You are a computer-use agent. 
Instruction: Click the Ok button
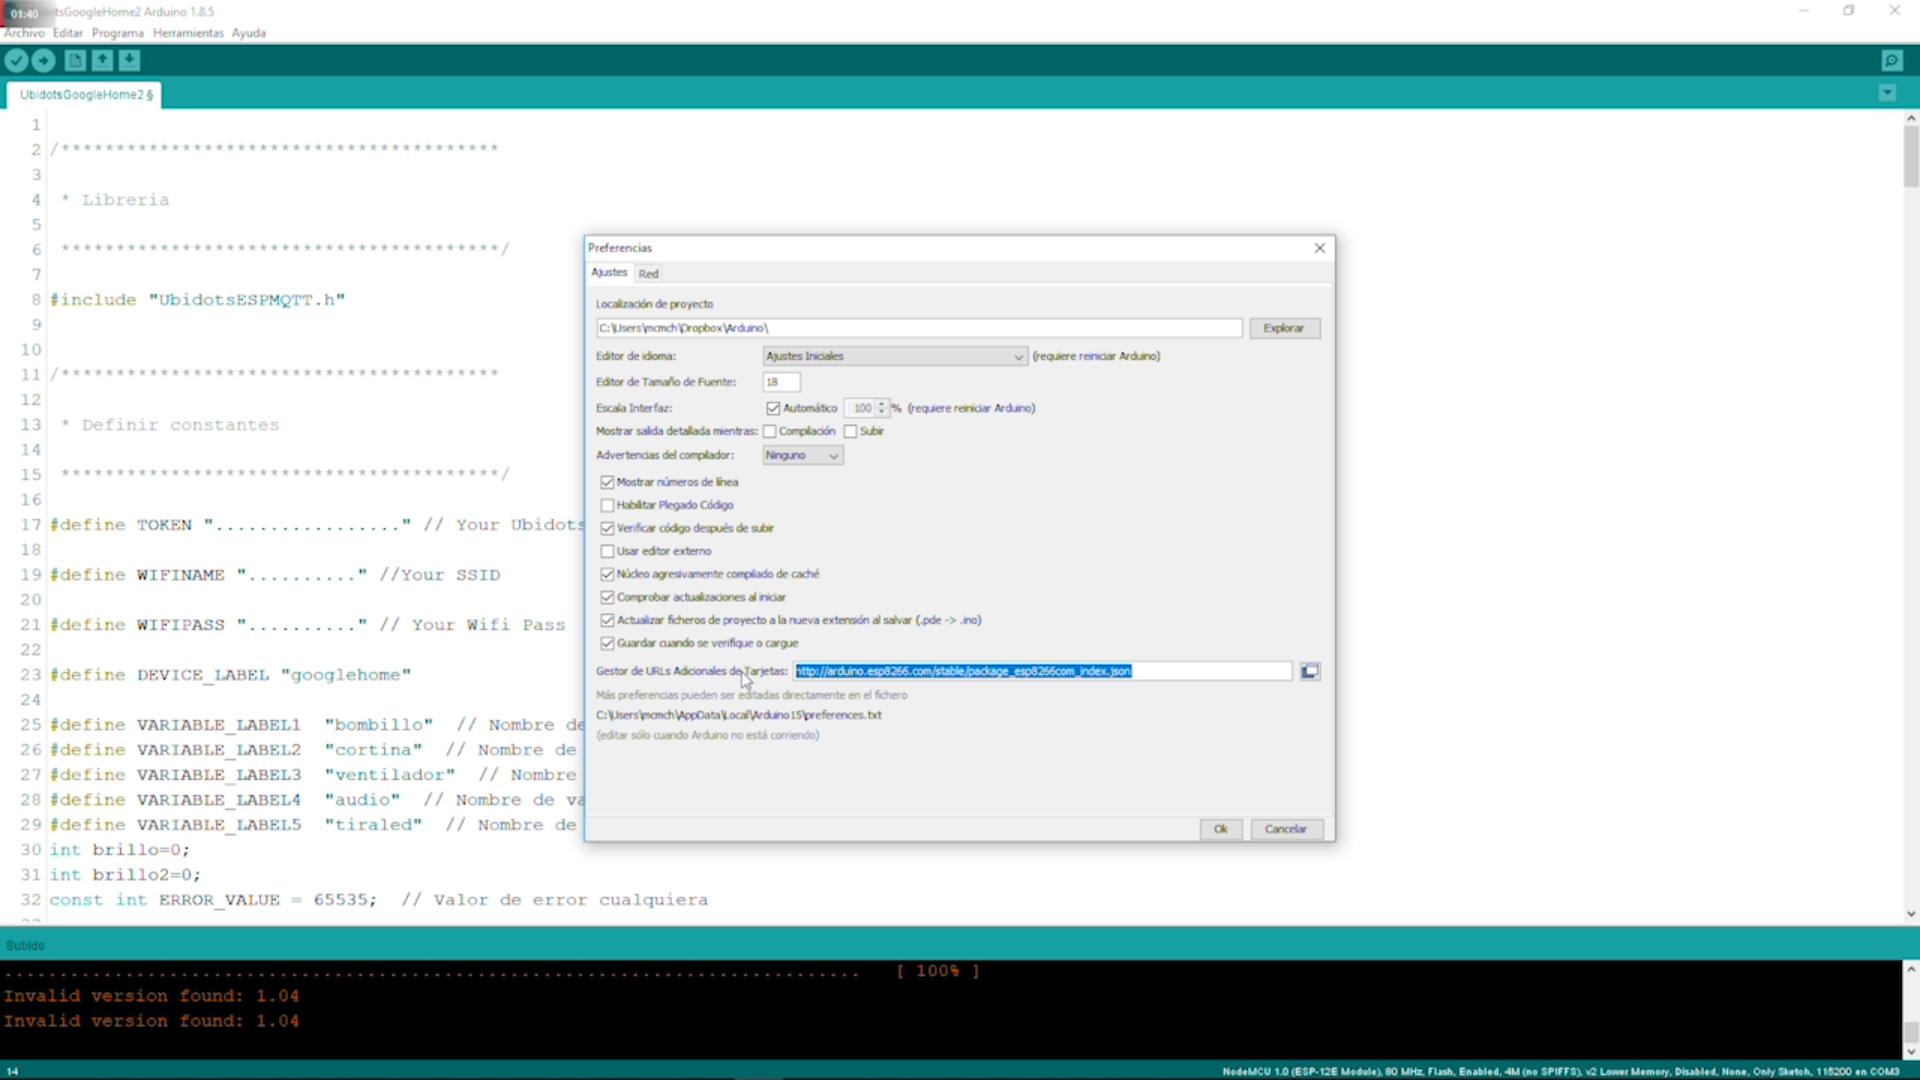(x=1221, y=829)
